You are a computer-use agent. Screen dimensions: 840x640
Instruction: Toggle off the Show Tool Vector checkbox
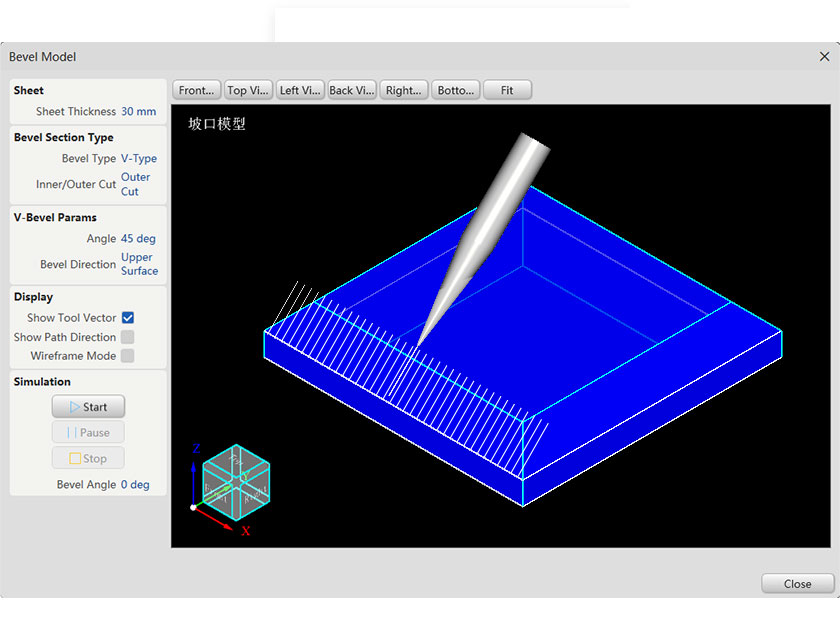pyautogui.click(x=127, y=317)
